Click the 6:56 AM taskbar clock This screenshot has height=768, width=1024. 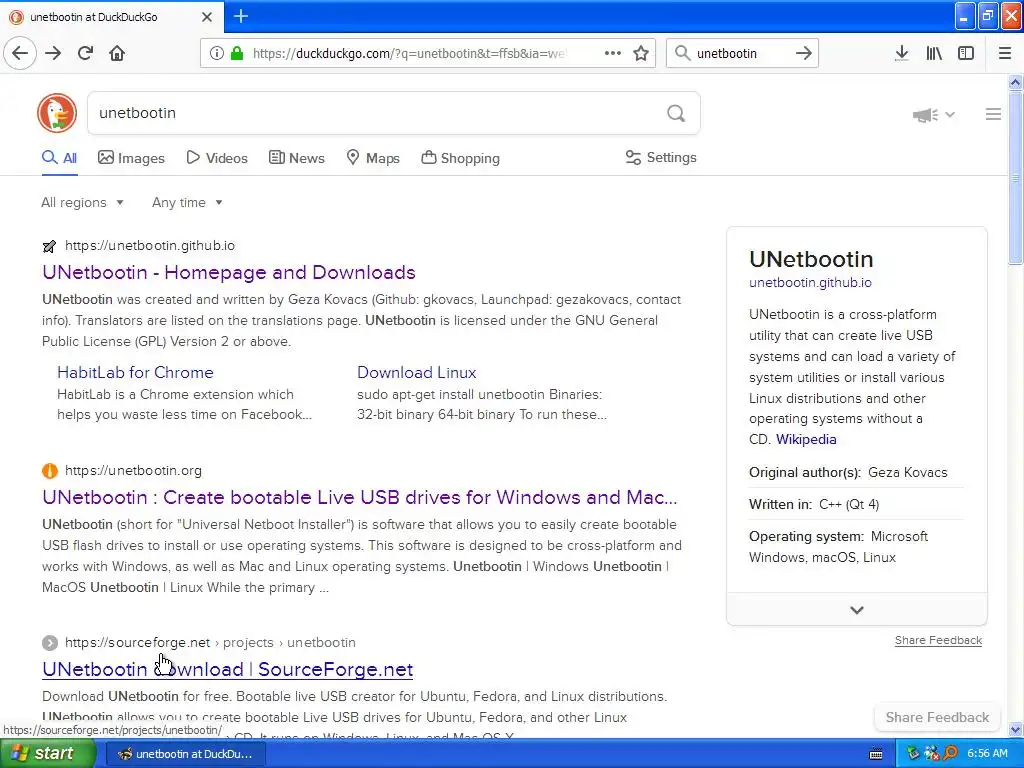click(987, 754)
